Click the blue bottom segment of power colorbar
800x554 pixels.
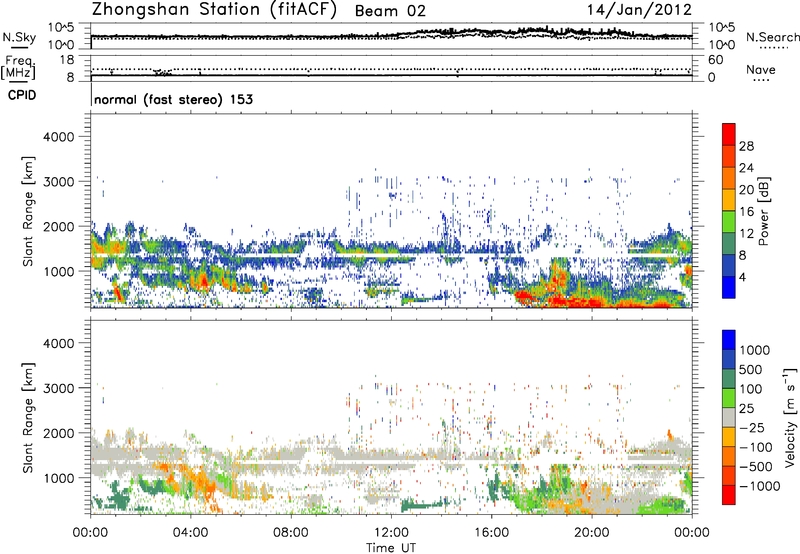[x=729, y=287]
